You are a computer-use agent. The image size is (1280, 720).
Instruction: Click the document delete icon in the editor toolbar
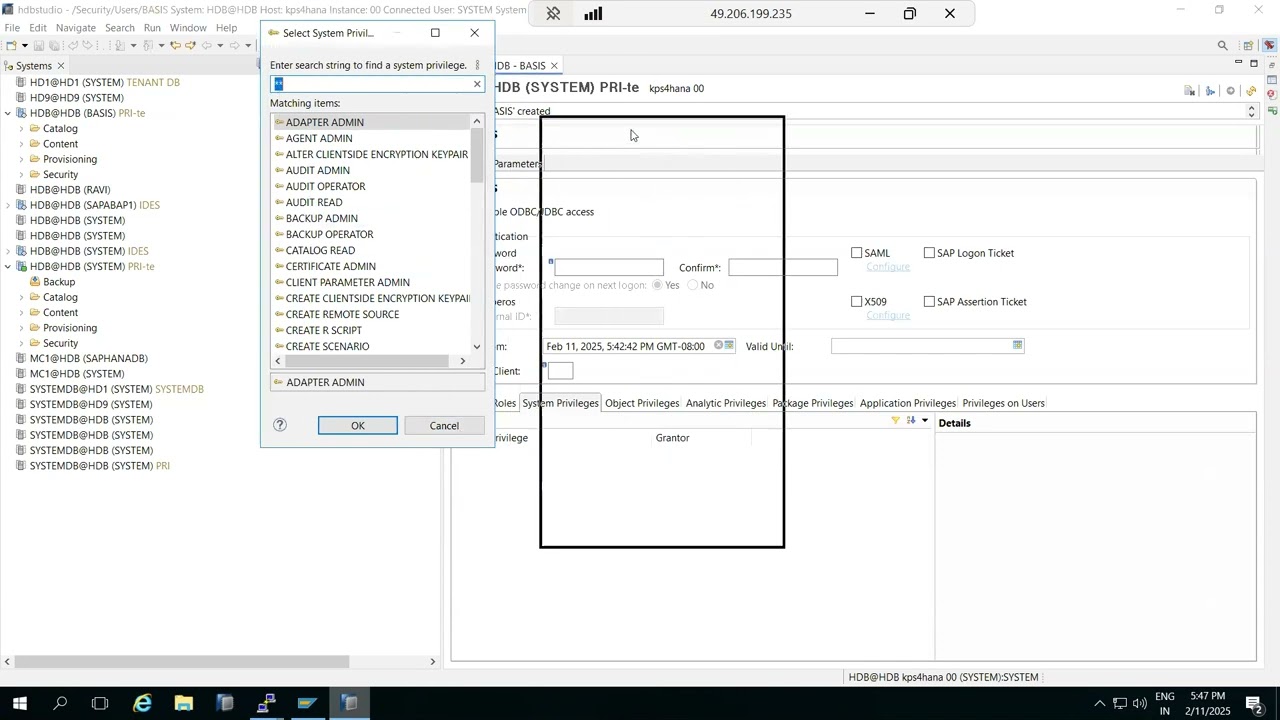point(1190,91)
